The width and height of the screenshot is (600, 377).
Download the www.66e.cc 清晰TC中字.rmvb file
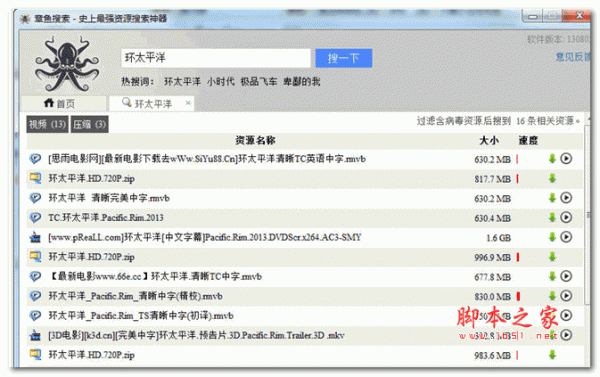coord(552,276)
